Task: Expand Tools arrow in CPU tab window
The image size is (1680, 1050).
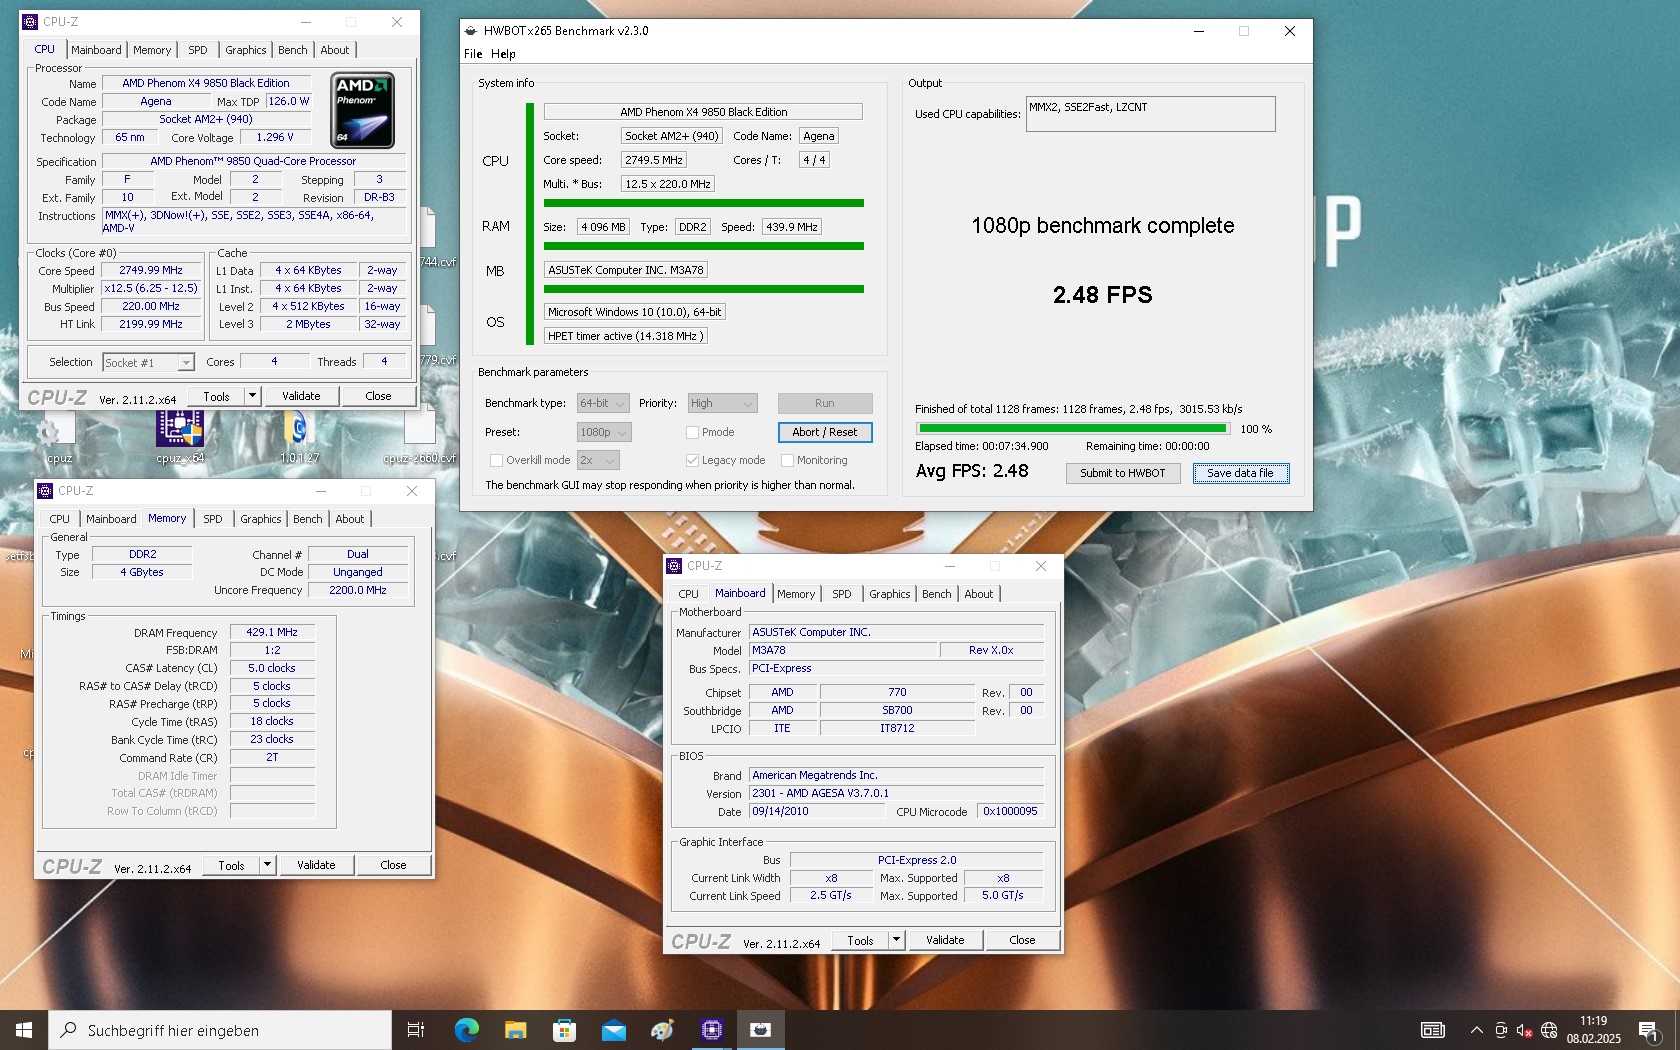Action: pos(252,396)
